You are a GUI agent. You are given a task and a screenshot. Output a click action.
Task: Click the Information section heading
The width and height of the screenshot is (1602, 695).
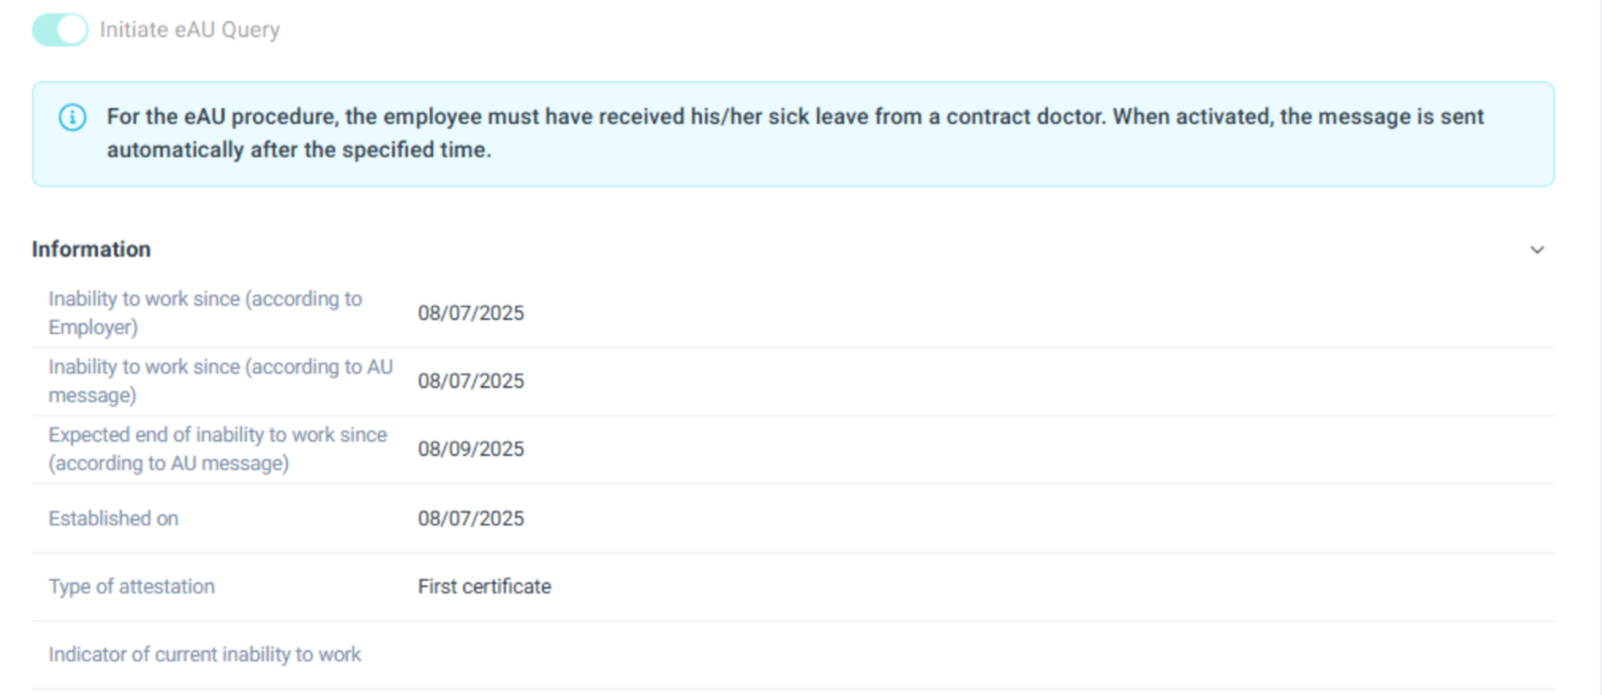point(91,249)
